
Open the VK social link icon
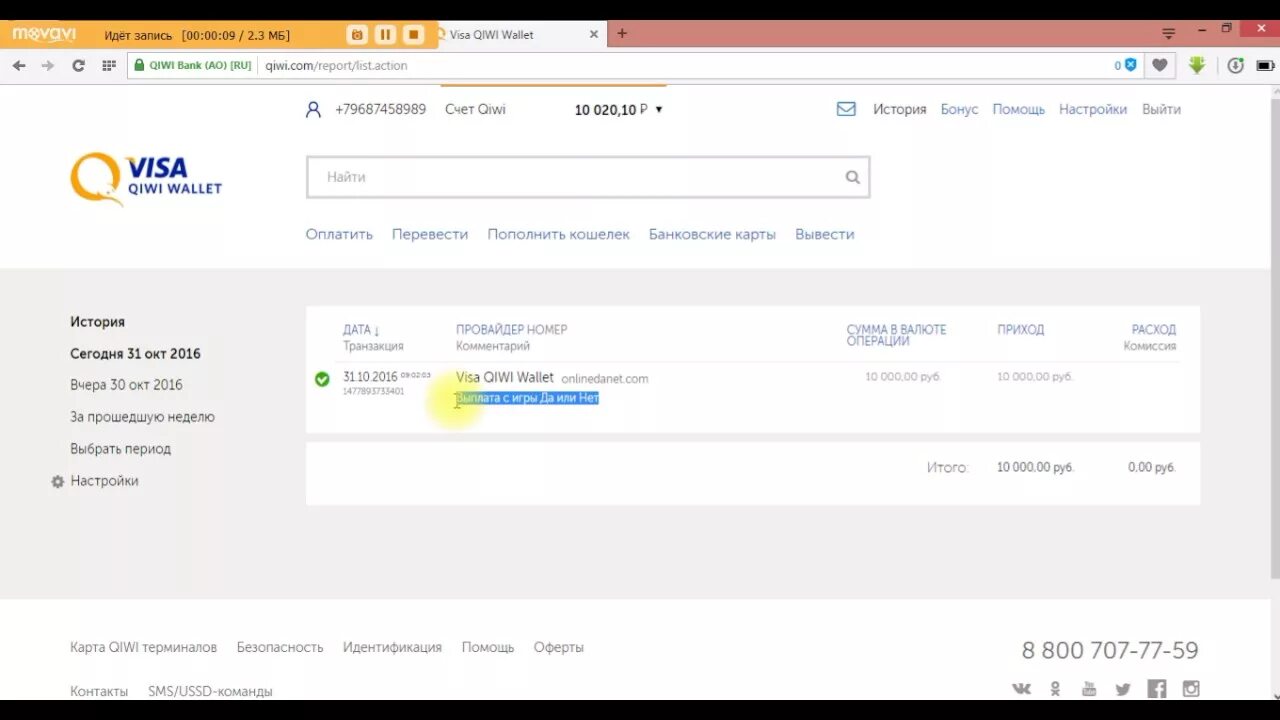[x=1021, y=688]
